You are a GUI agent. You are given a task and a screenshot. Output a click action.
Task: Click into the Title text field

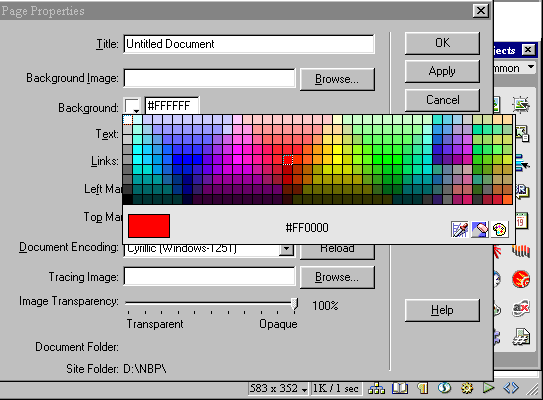[249, 44]
